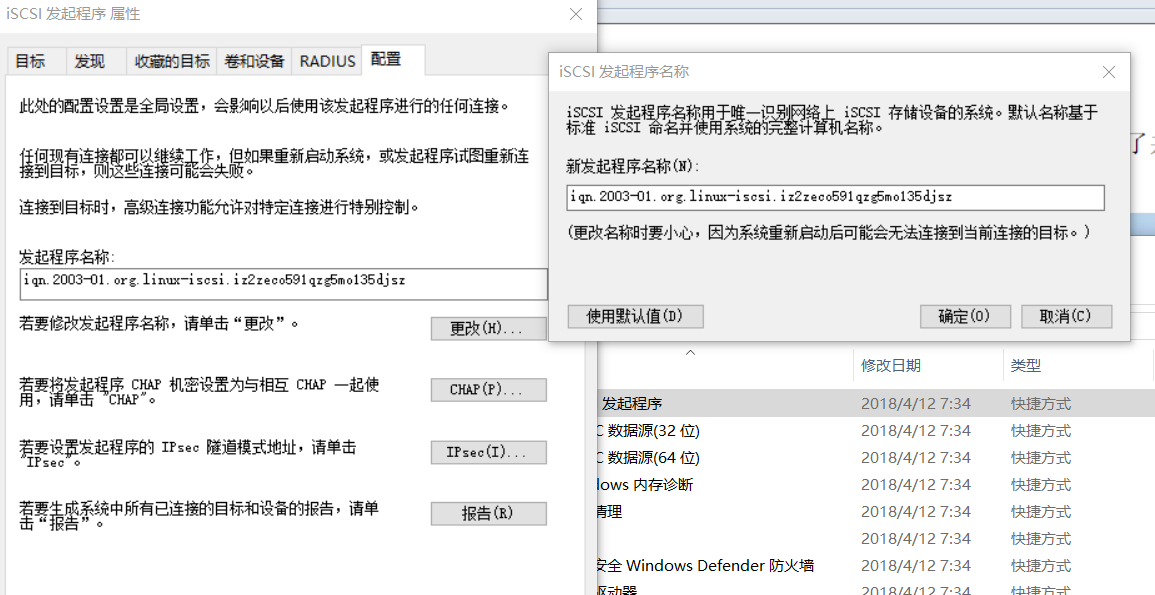
Task: Close the iSCSI 发起程序名称 dialog
Action: click(x=1109, y=72)
